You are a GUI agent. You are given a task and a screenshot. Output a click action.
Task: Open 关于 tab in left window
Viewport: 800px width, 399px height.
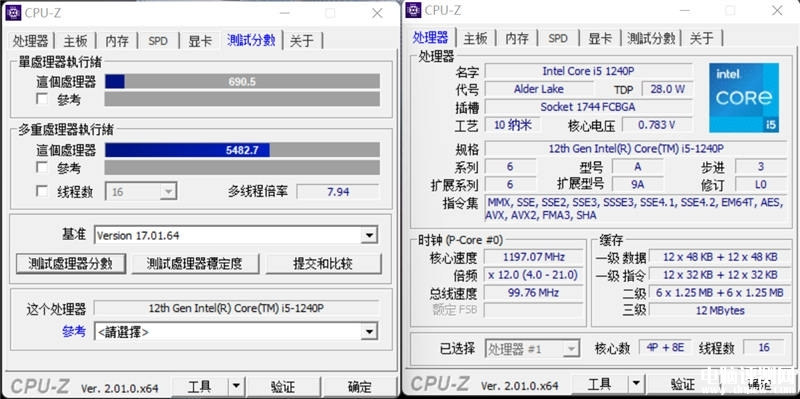pos(302,41)
